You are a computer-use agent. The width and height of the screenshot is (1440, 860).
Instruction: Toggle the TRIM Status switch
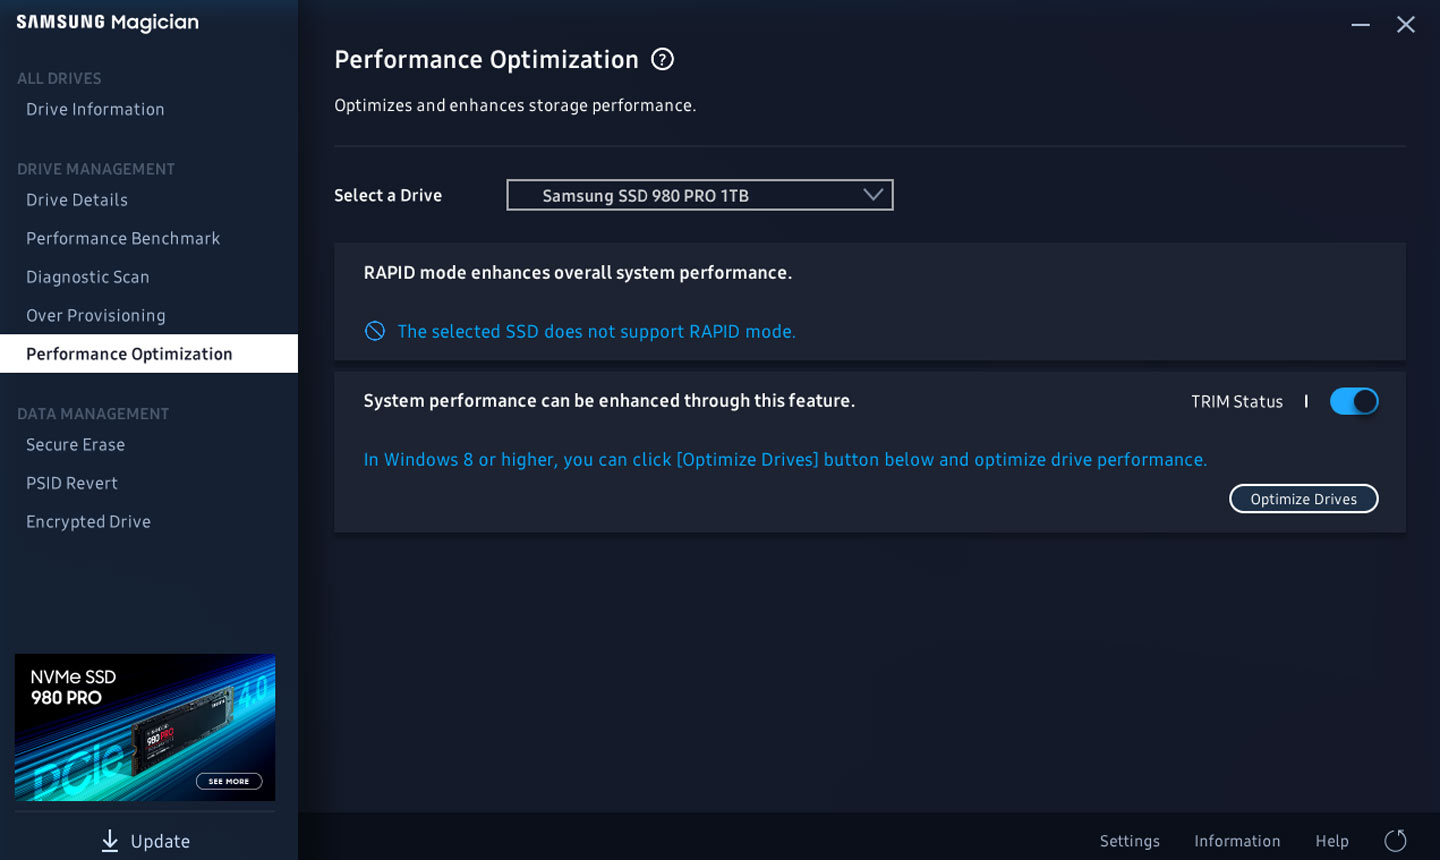tap(1354, 401)
